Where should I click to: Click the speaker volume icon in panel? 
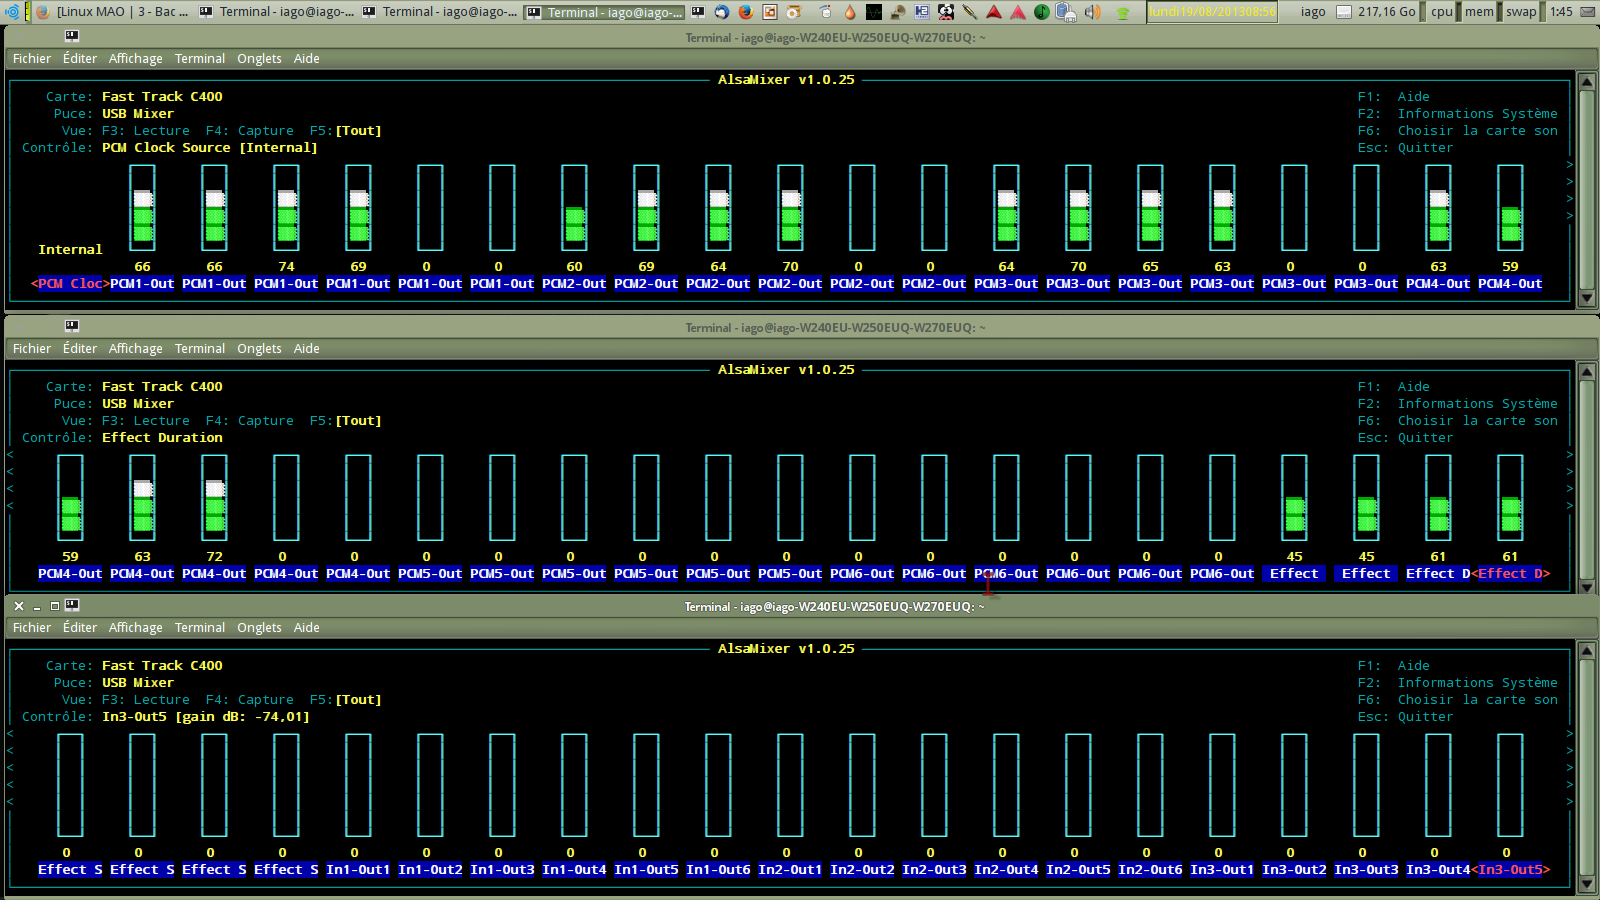pos(1093,12)
